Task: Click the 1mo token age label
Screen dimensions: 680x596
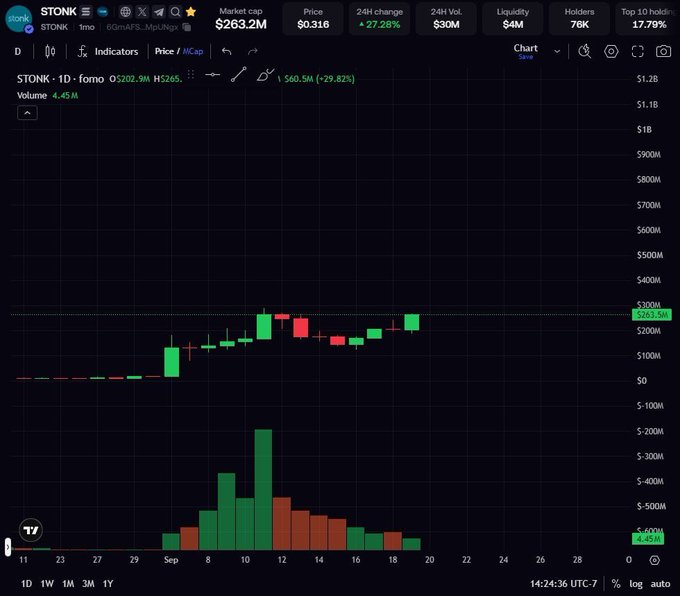Action: 87,27
